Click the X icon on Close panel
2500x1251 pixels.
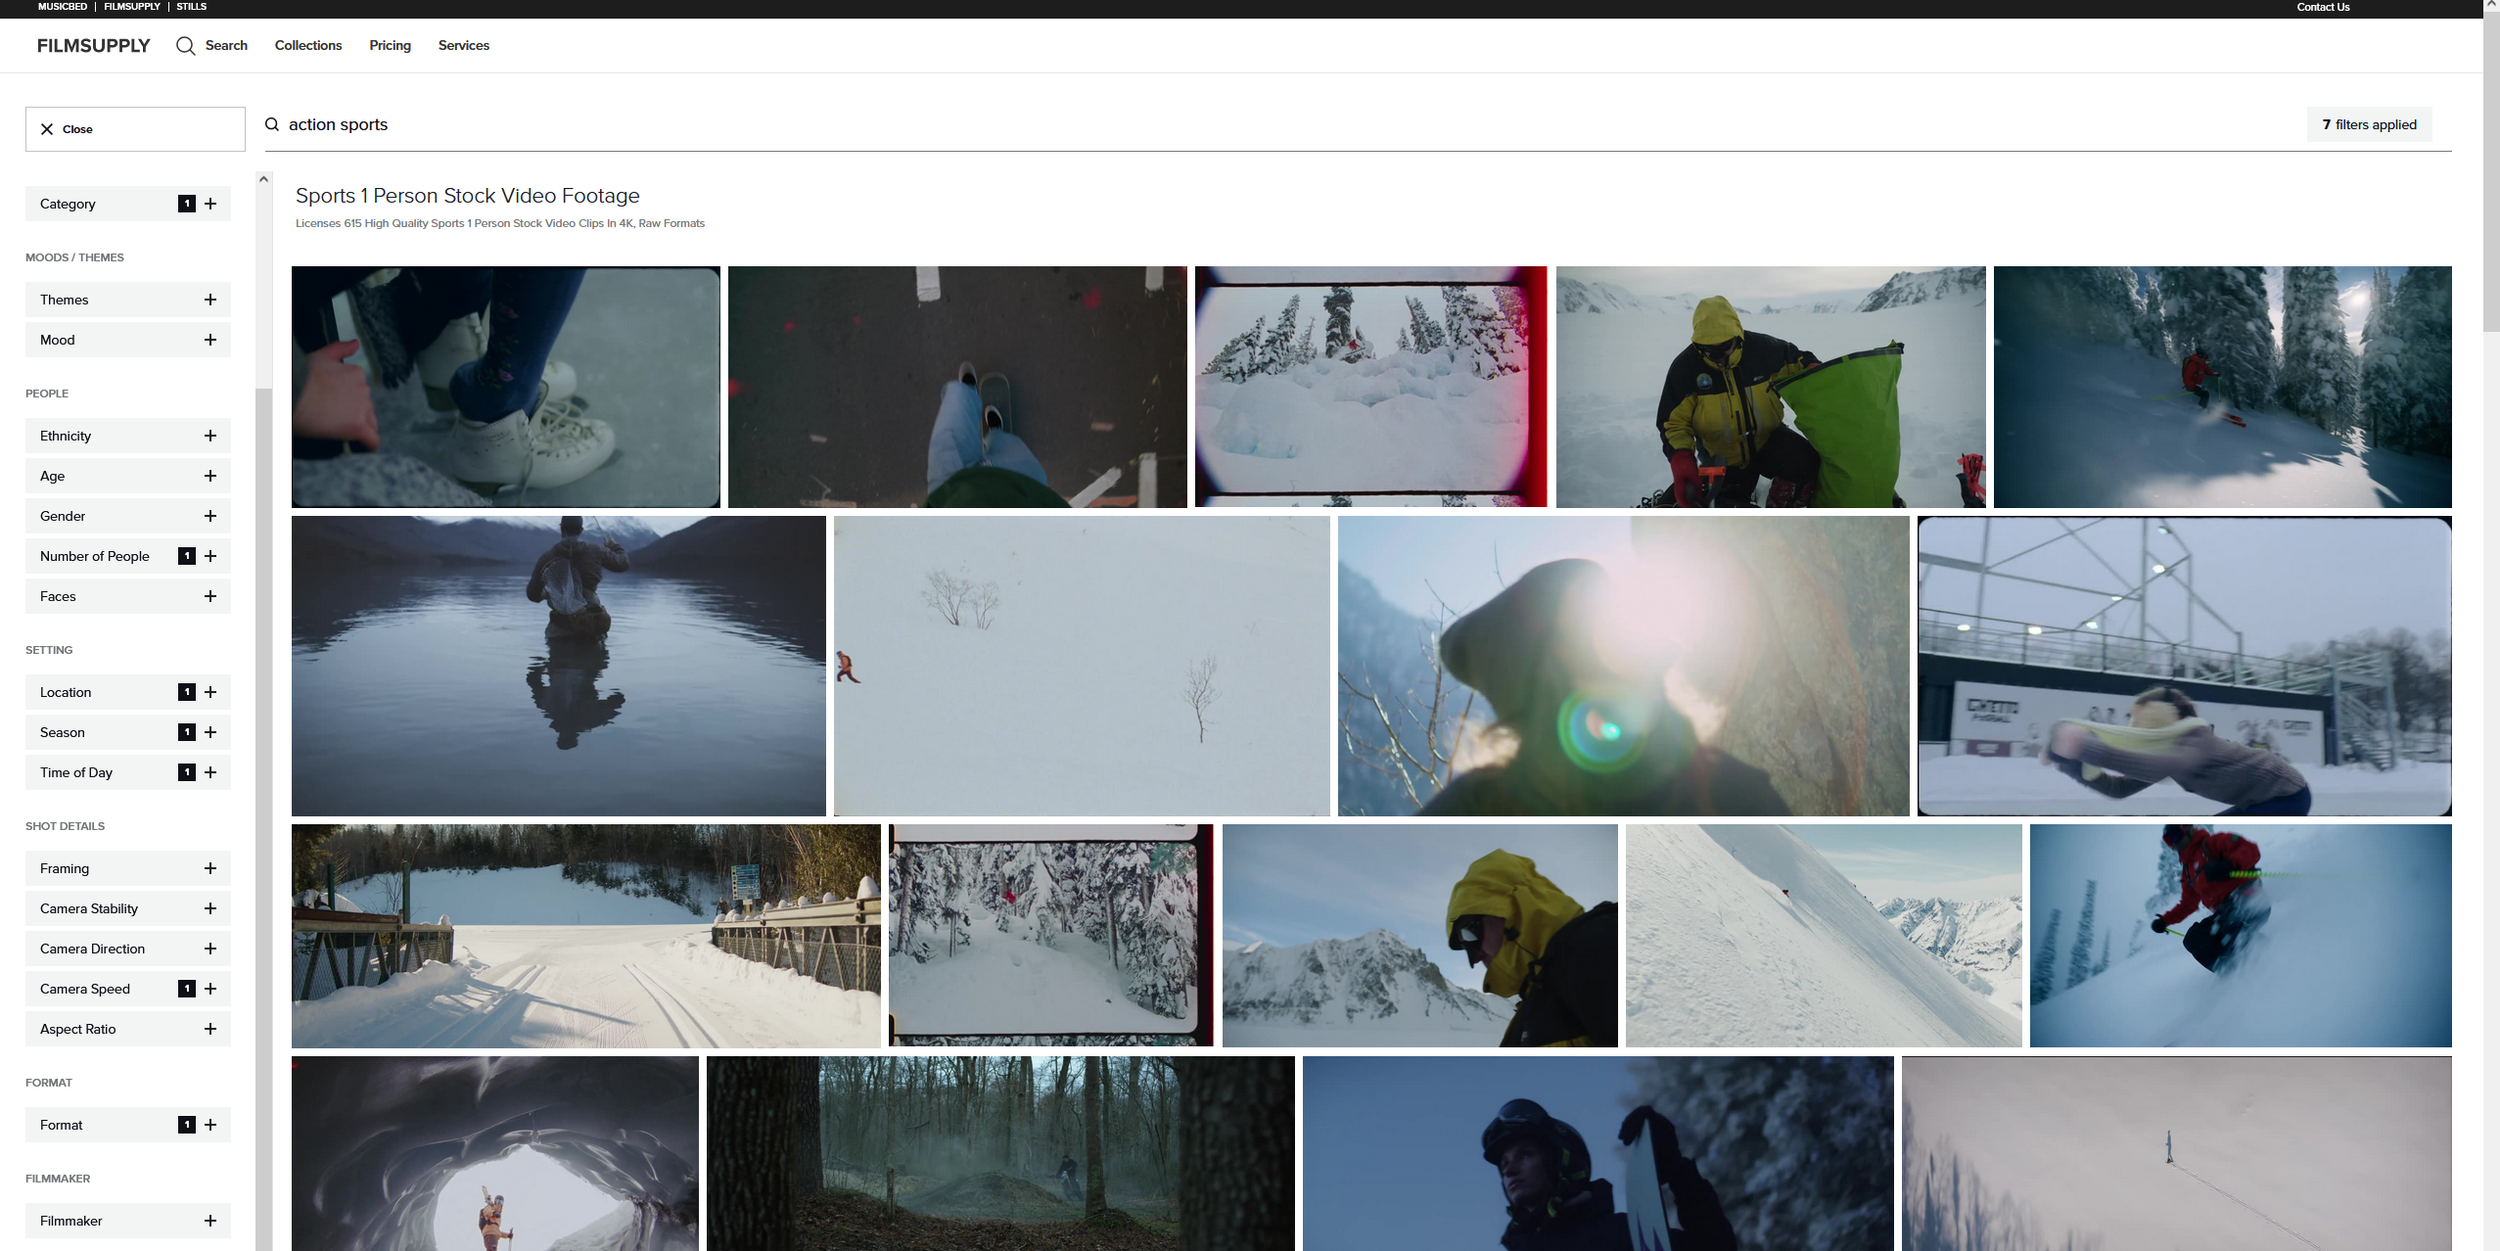point(47,129)
